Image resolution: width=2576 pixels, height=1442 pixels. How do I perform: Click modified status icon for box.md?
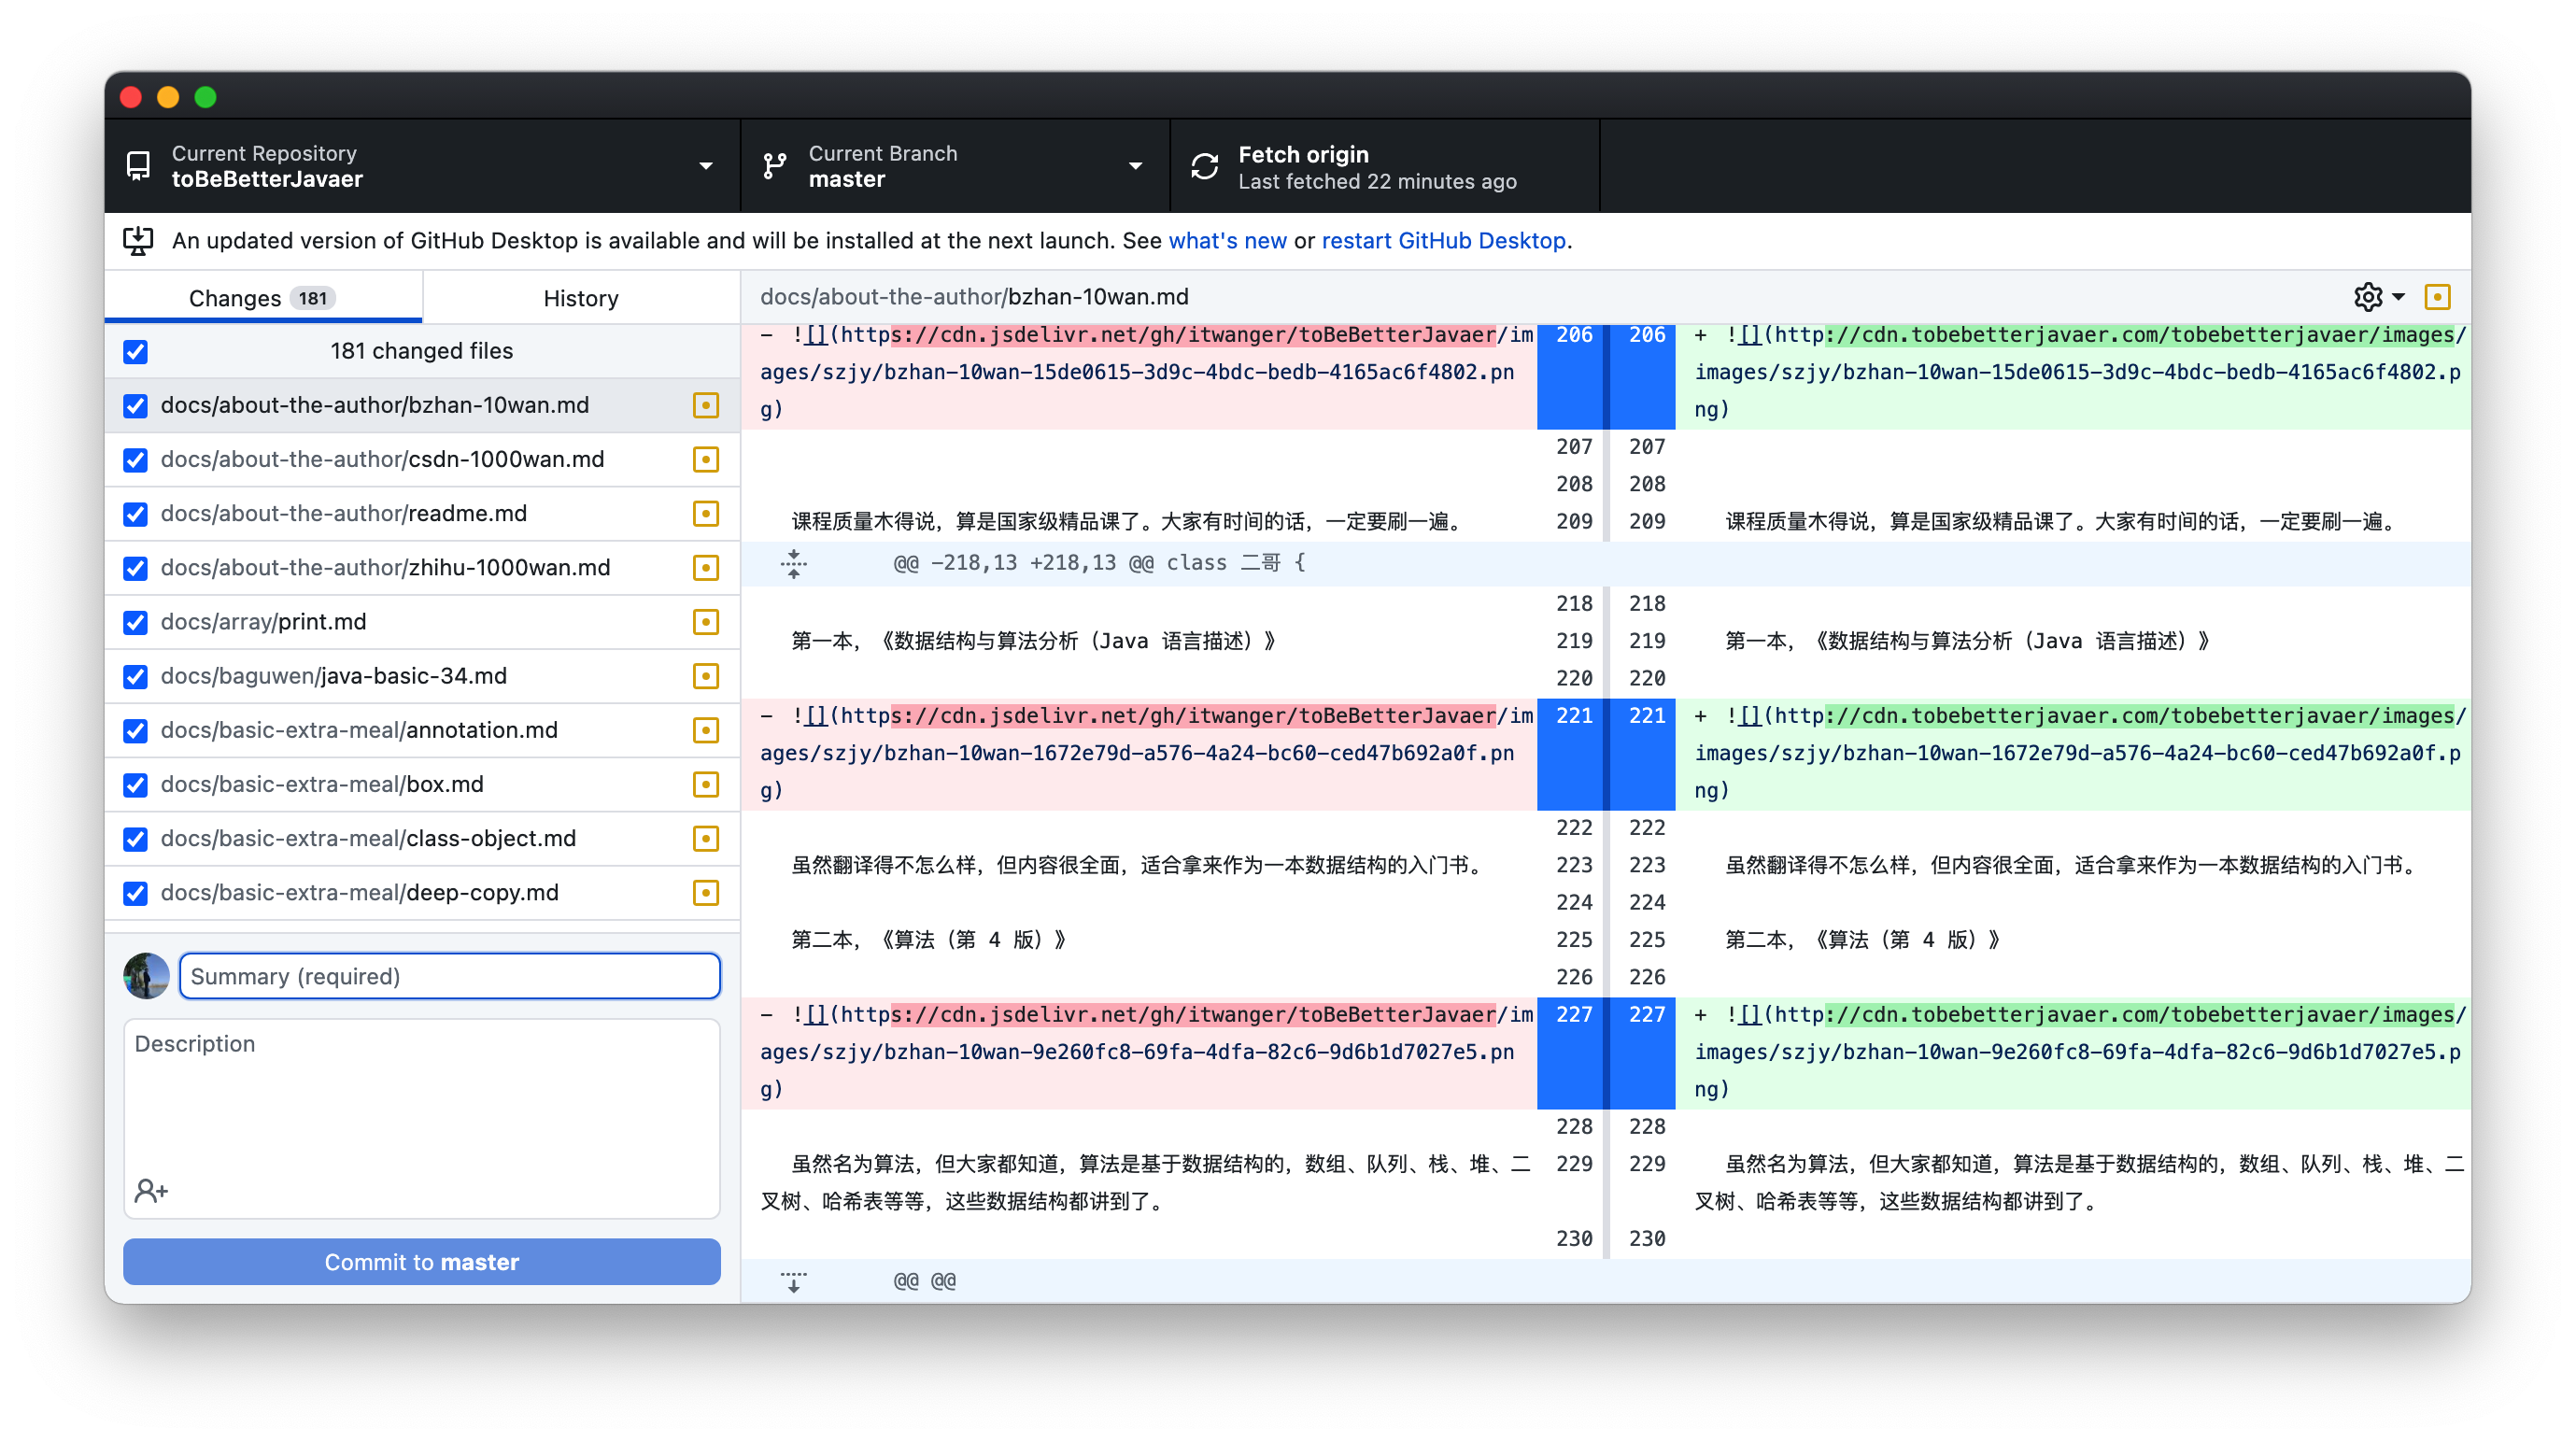pos(706,784)
